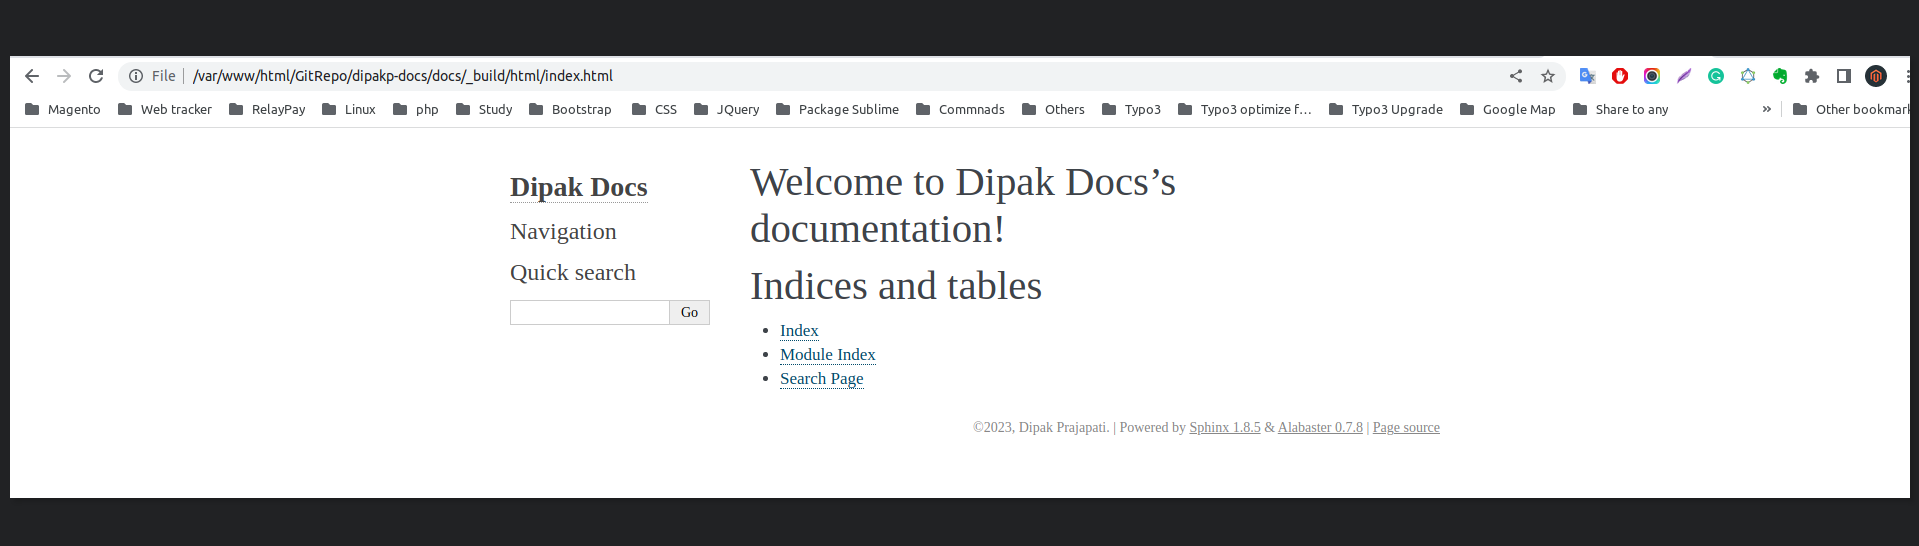Viewport: 1919px width, 546px height.
Task: Open the Study bookmarks folder
Action: tap(484, 110)
